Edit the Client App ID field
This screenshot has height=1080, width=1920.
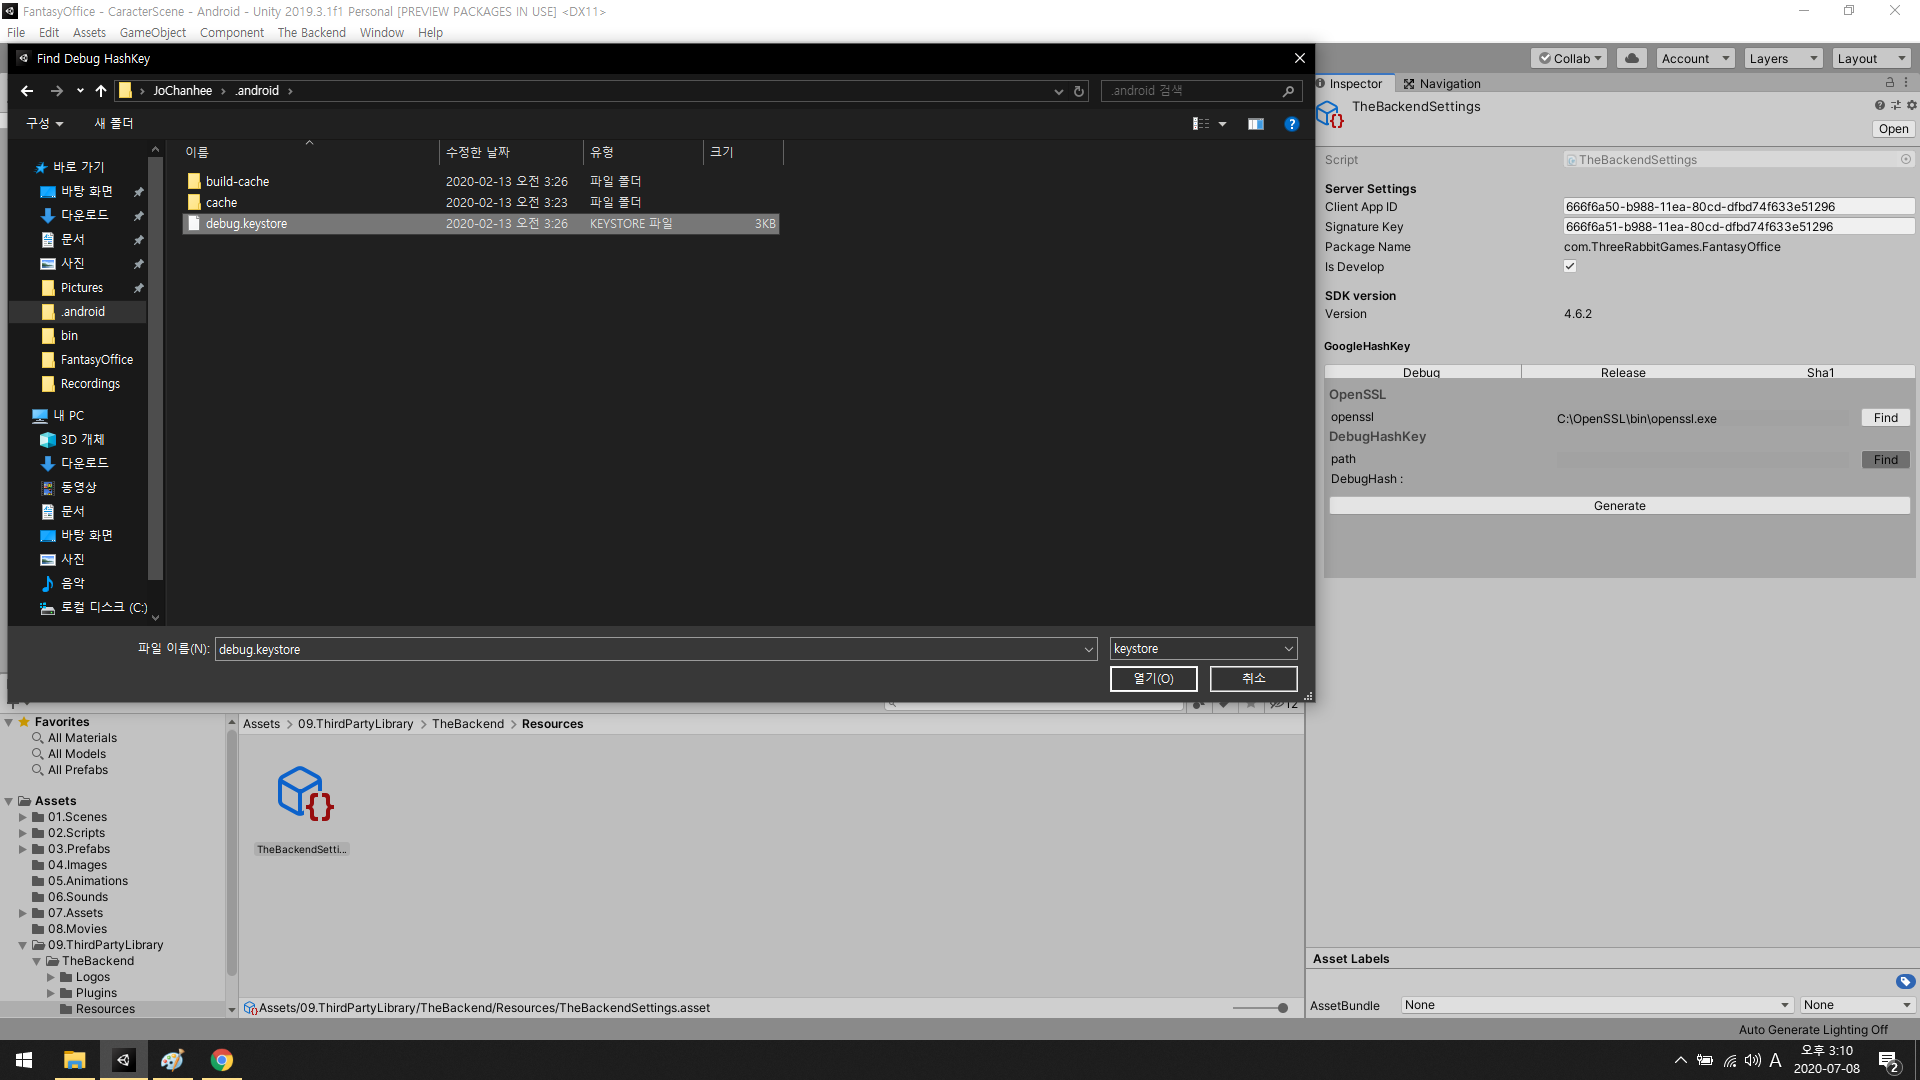(x=1738, y=207)
